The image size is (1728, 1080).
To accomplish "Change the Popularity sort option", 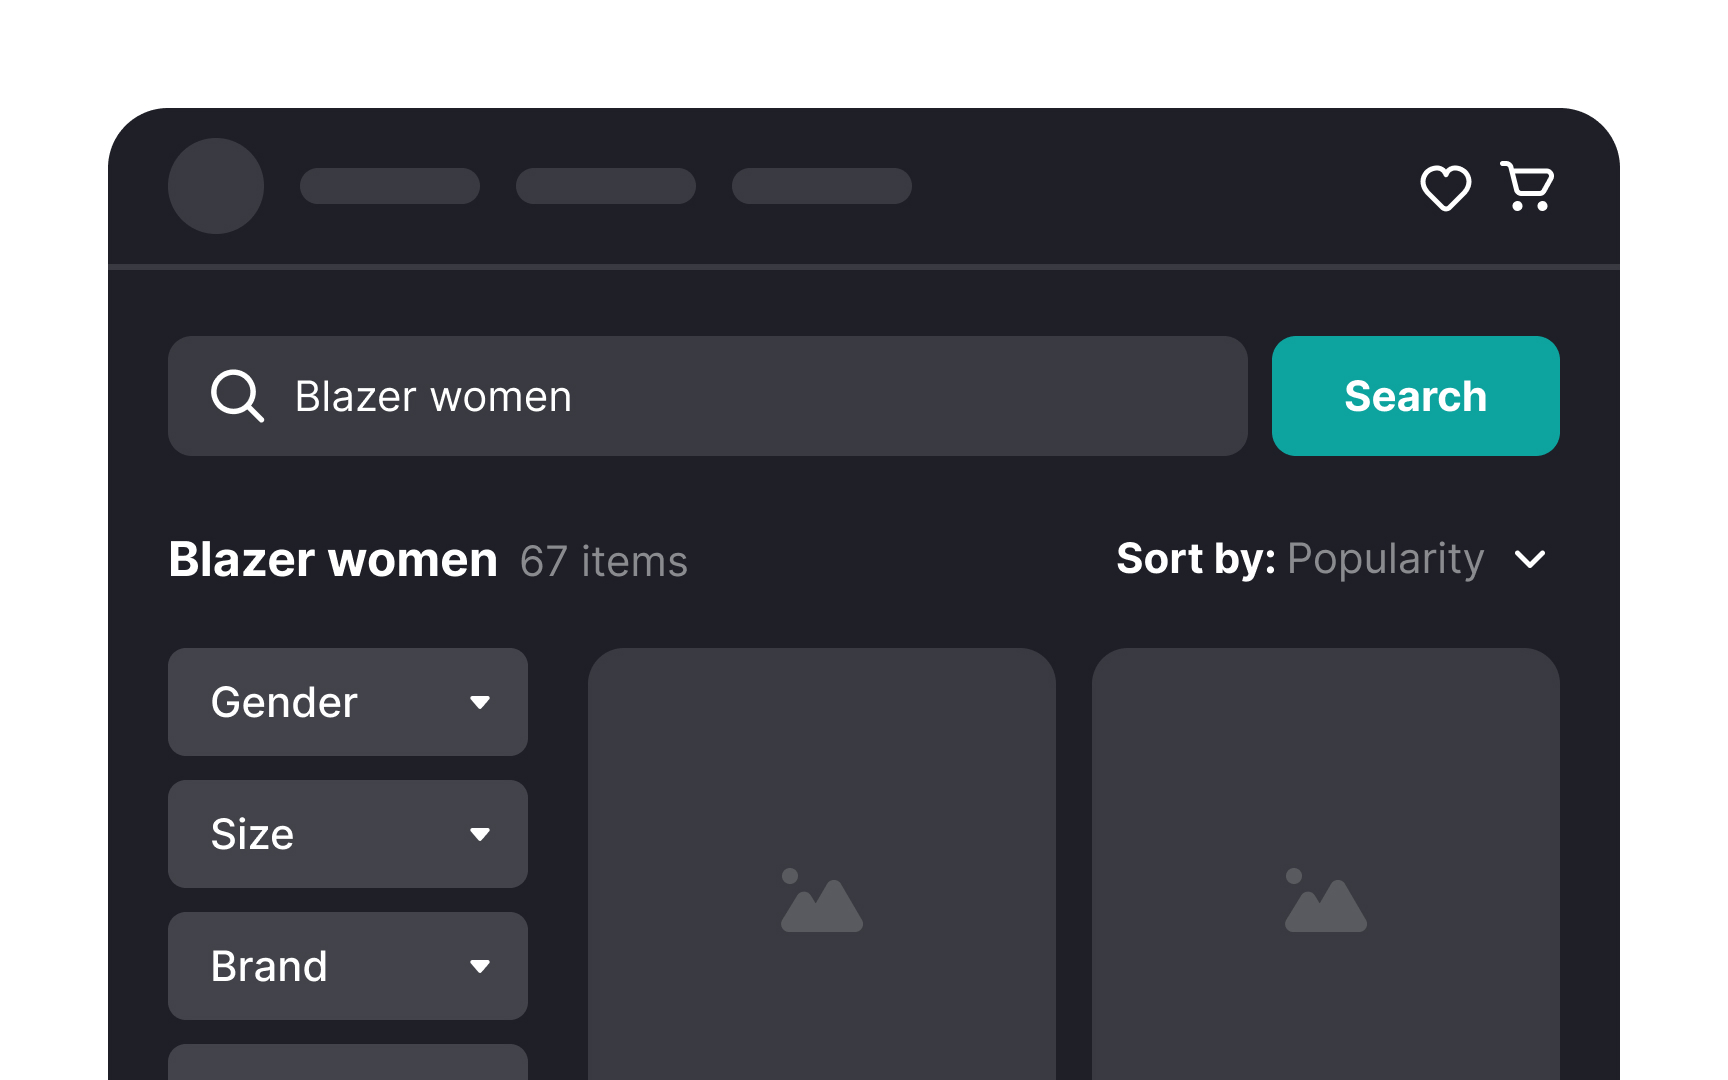I will point(1385,559).
